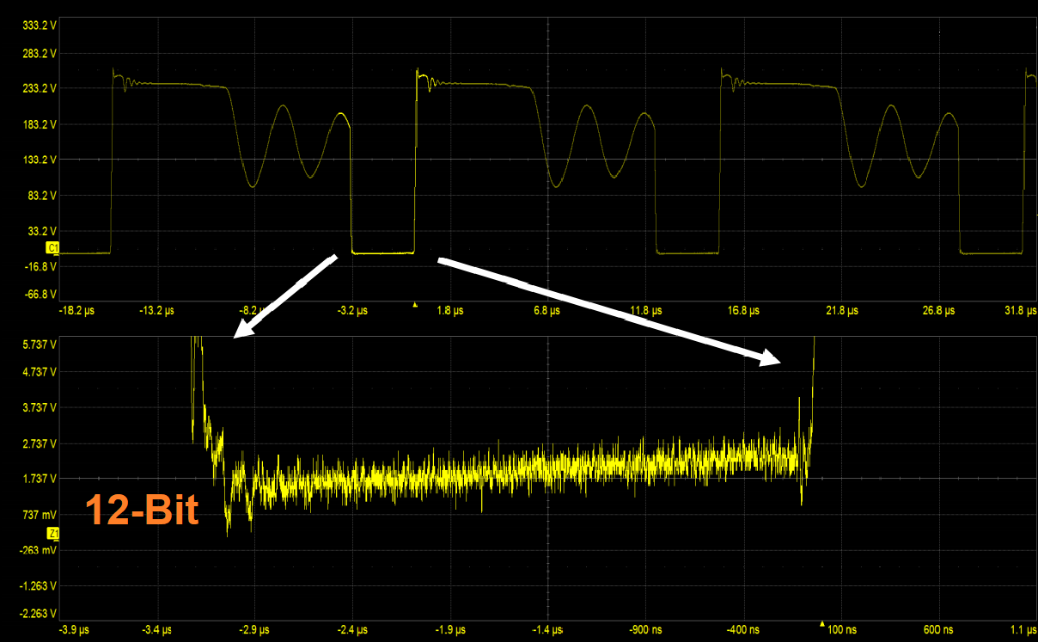Click the 5.737 V zoom axis label
The width and height of the screenshot is (1038, 642).
tap(39, 345)
